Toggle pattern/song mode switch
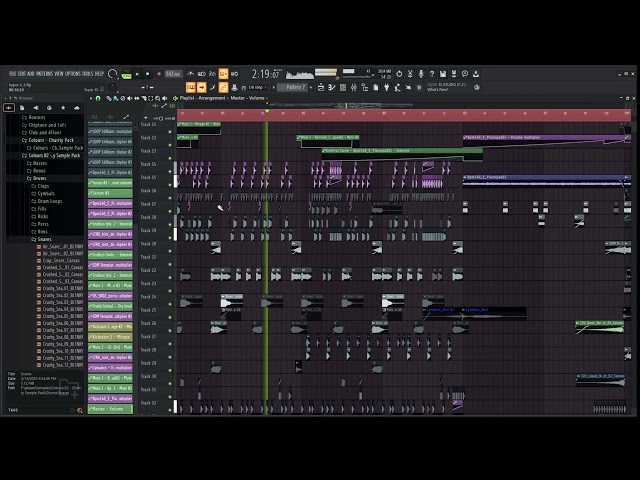Image resolution: width=640 pixels, height=480 pixels. pyautogui.click(x=127, y=74)
